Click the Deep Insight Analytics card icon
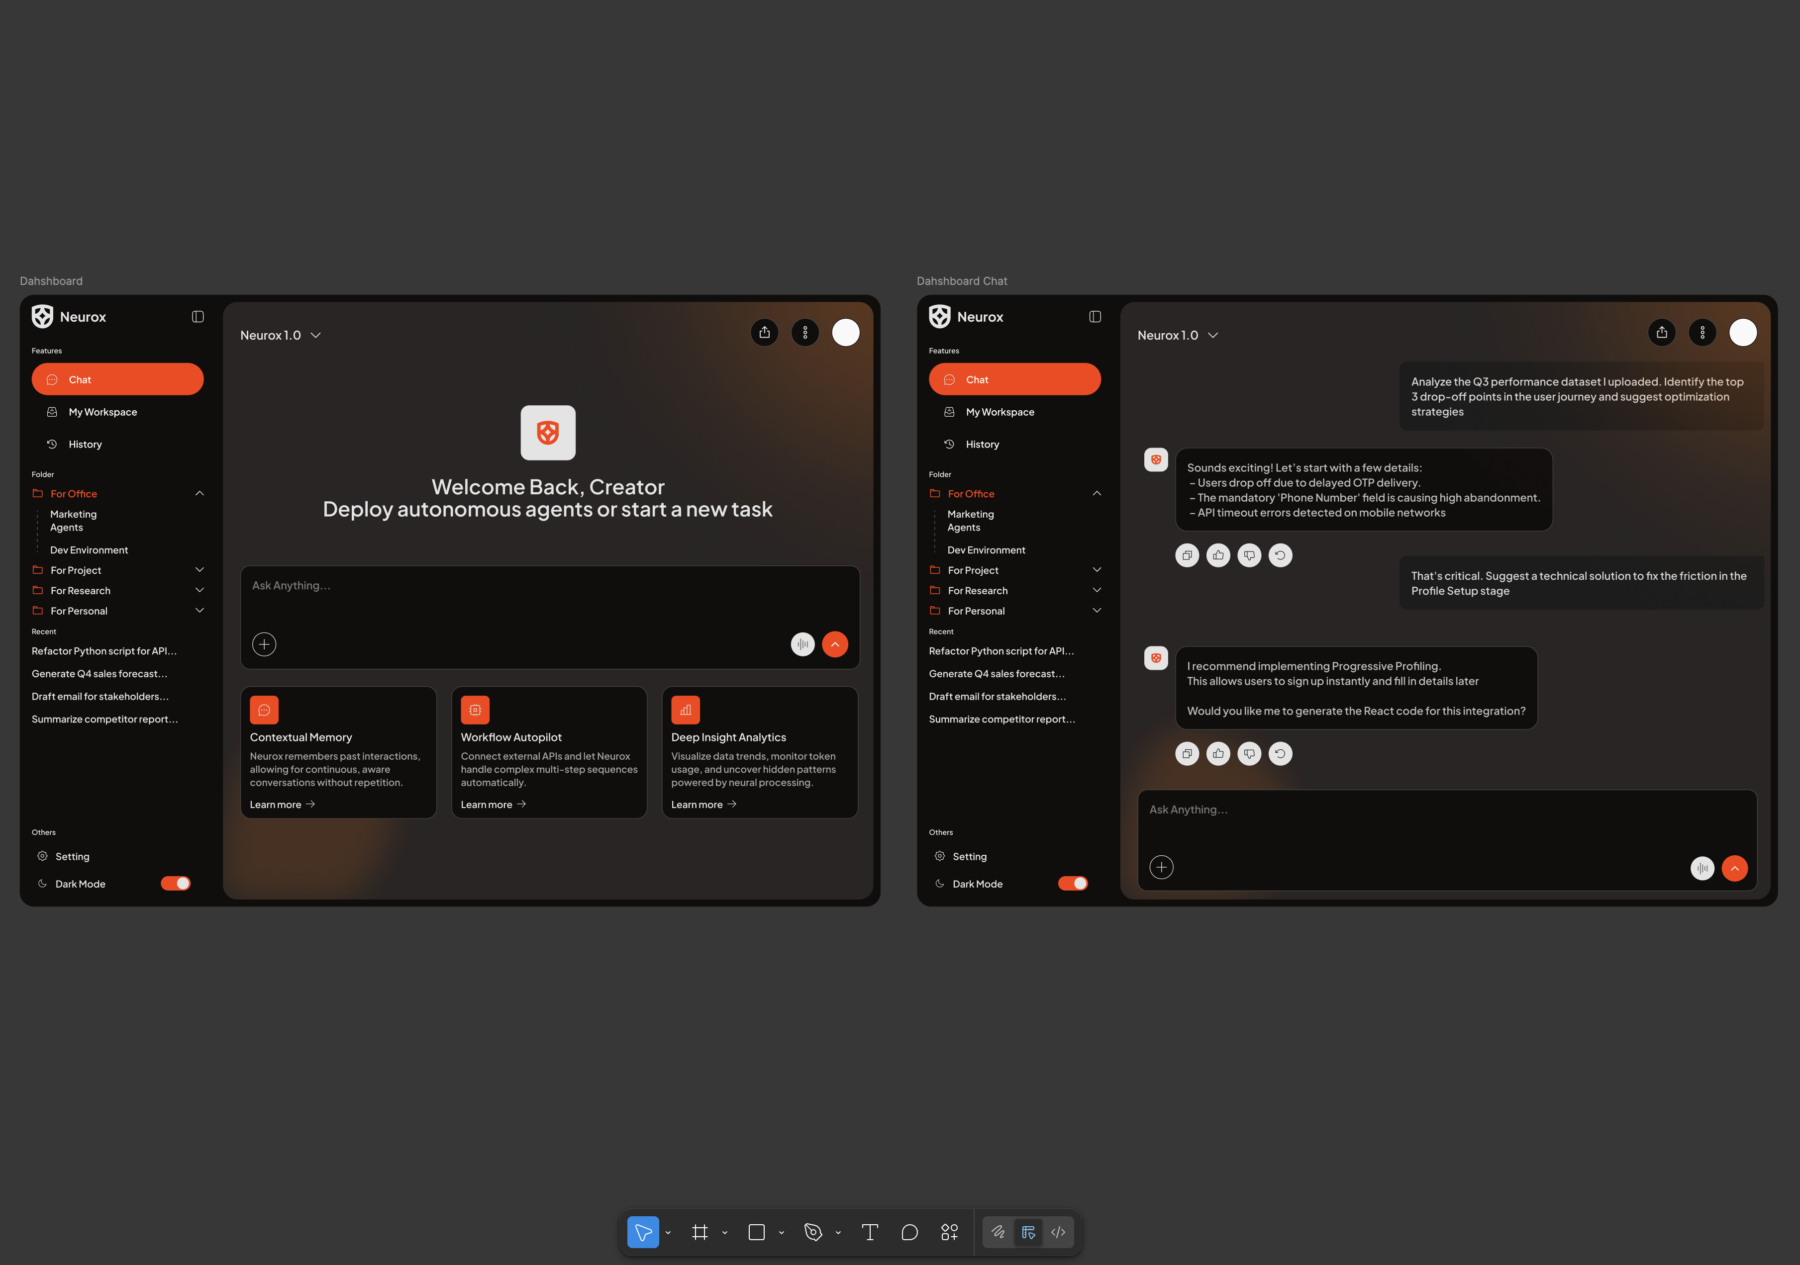The width and height of the screenshot is (1800, 1265). pyautogui.click(x=685, y=710)
